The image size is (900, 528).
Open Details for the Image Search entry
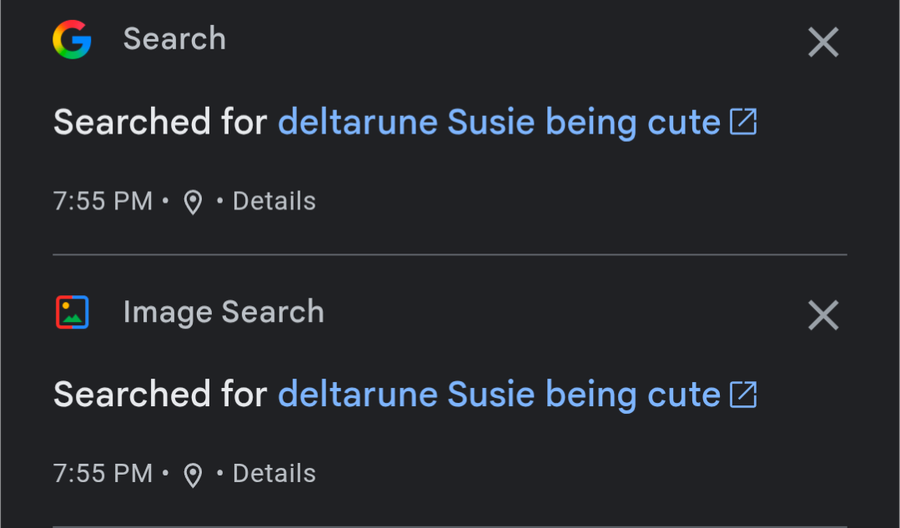pyautogui.click(x=274, y=473)
